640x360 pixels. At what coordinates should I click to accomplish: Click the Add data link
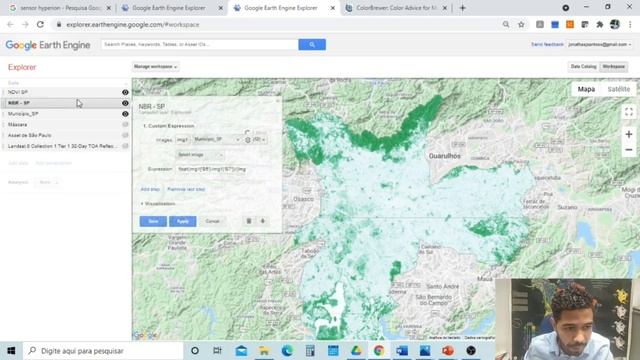18,163
